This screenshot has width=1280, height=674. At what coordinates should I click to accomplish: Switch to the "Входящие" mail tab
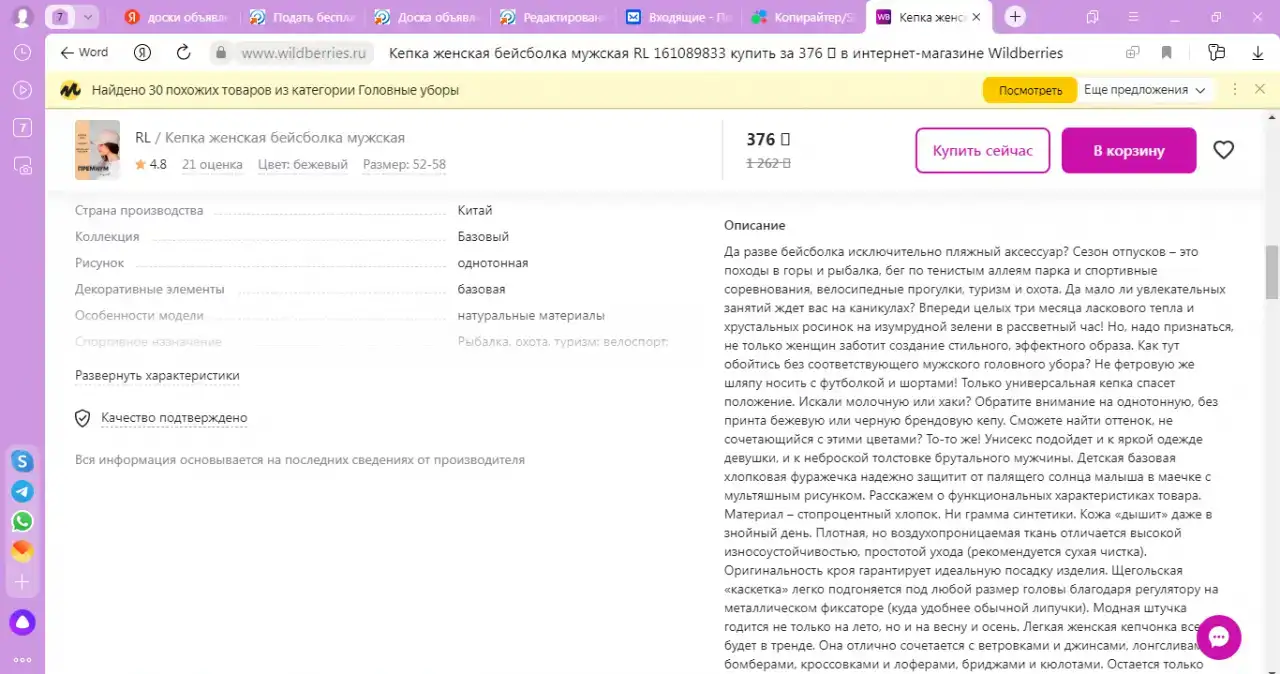click(677, 17)
